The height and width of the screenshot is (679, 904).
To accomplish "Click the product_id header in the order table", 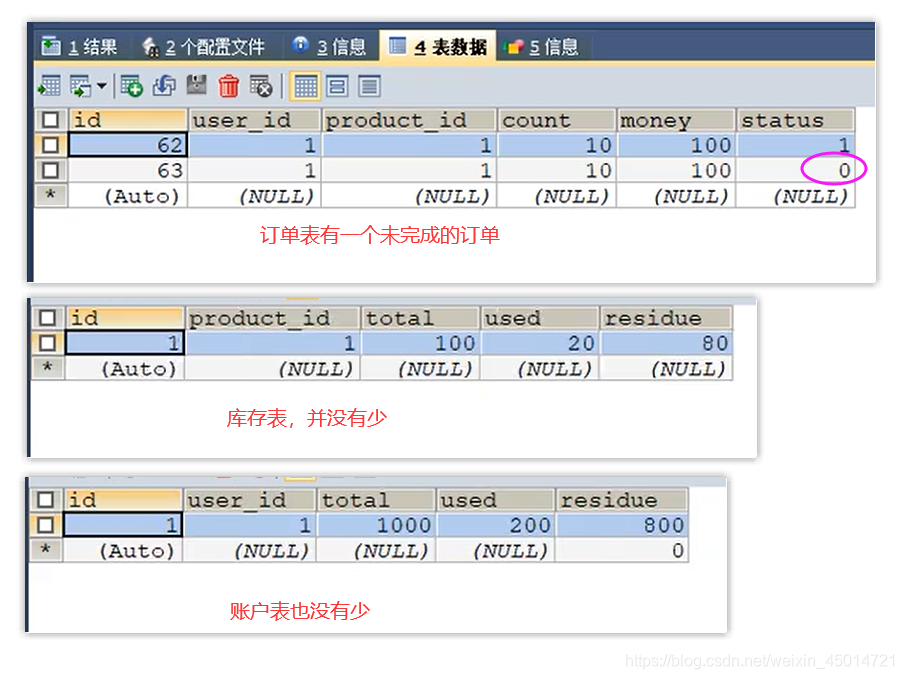I will pos(409,120).
